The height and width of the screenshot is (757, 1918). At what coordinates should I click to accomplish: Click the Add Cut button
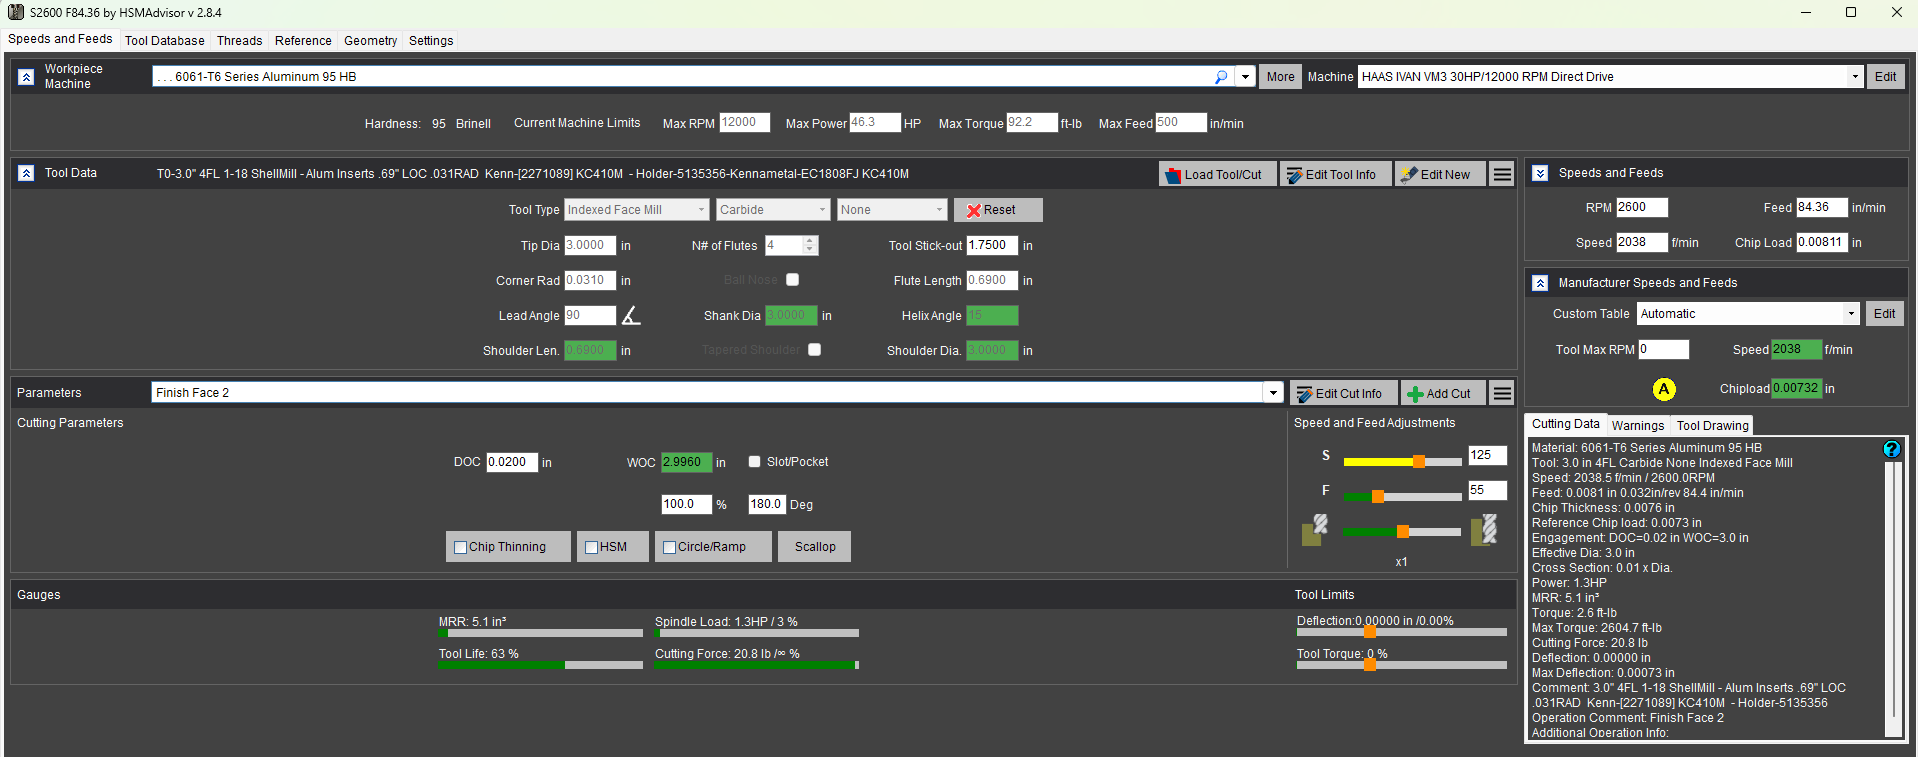tap(1441, 394)
